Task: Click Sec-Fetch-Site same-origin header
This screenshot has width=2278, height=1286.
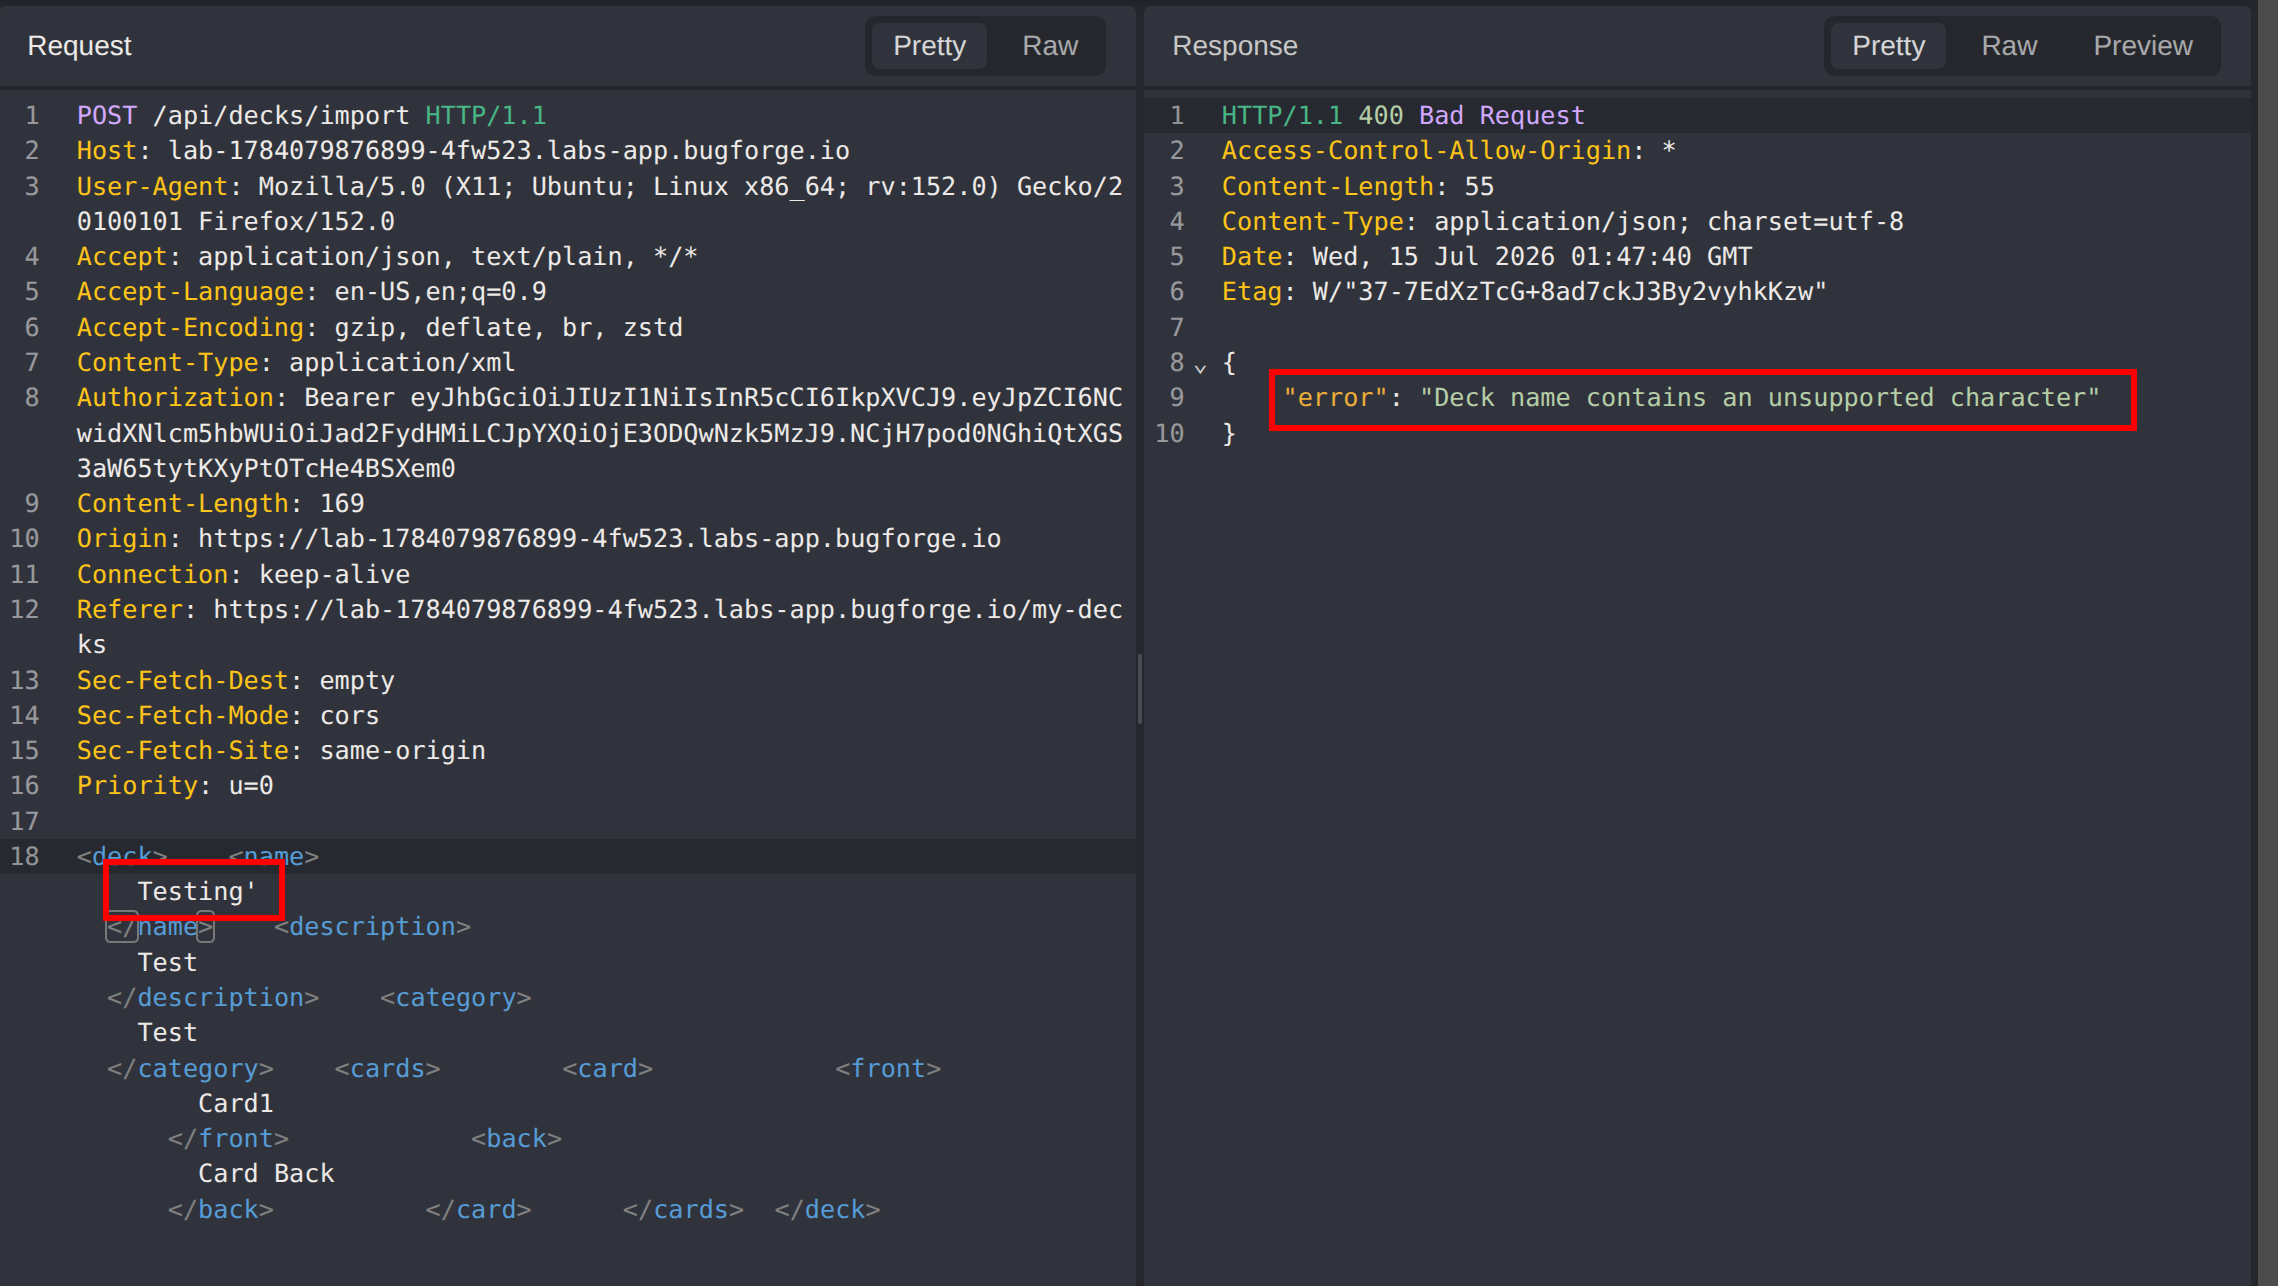Action: pos(281,751)
